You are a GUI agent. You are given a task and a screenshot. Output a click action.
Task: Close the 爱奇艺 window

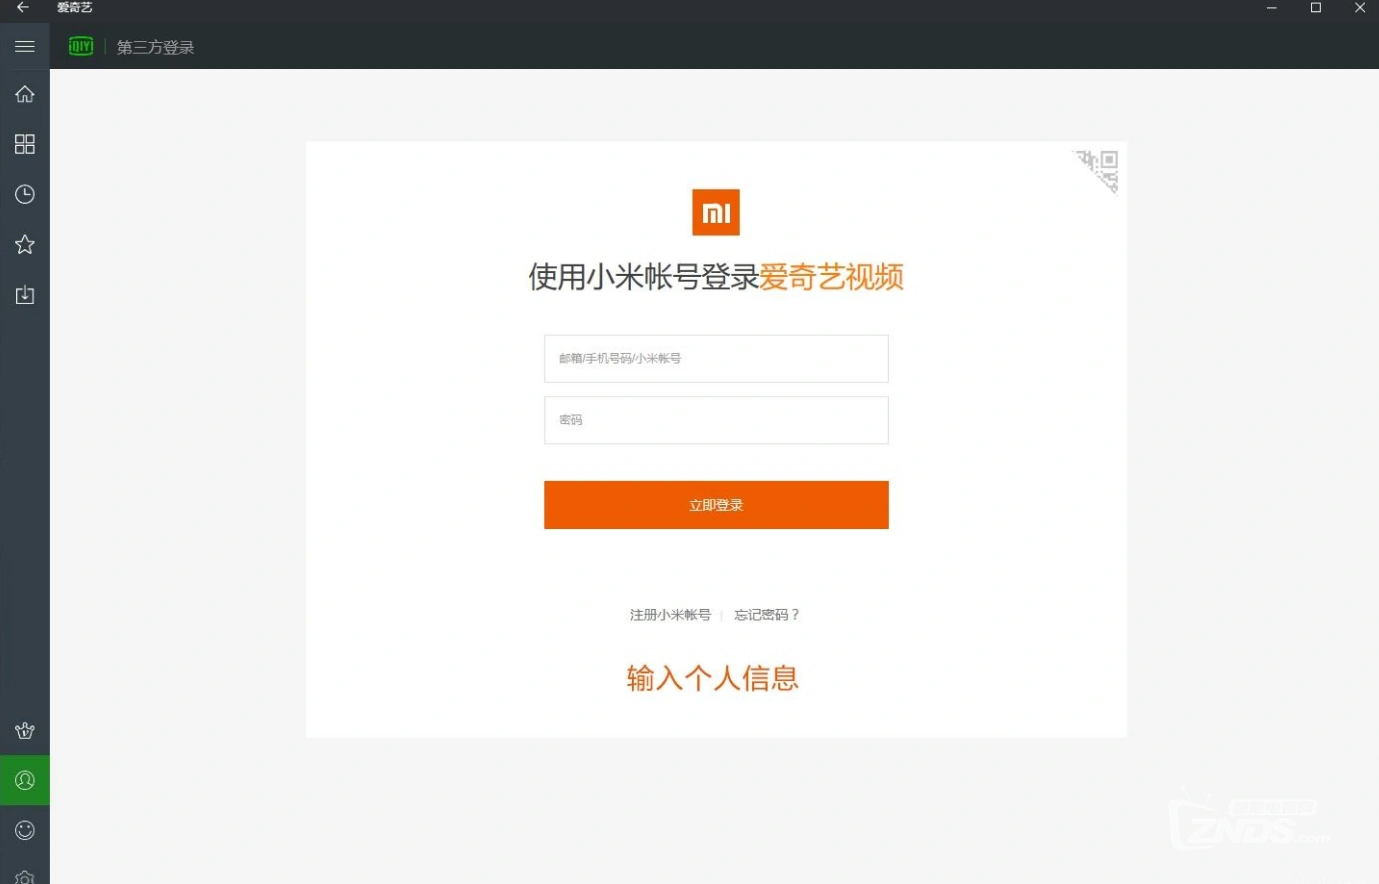1359,8
